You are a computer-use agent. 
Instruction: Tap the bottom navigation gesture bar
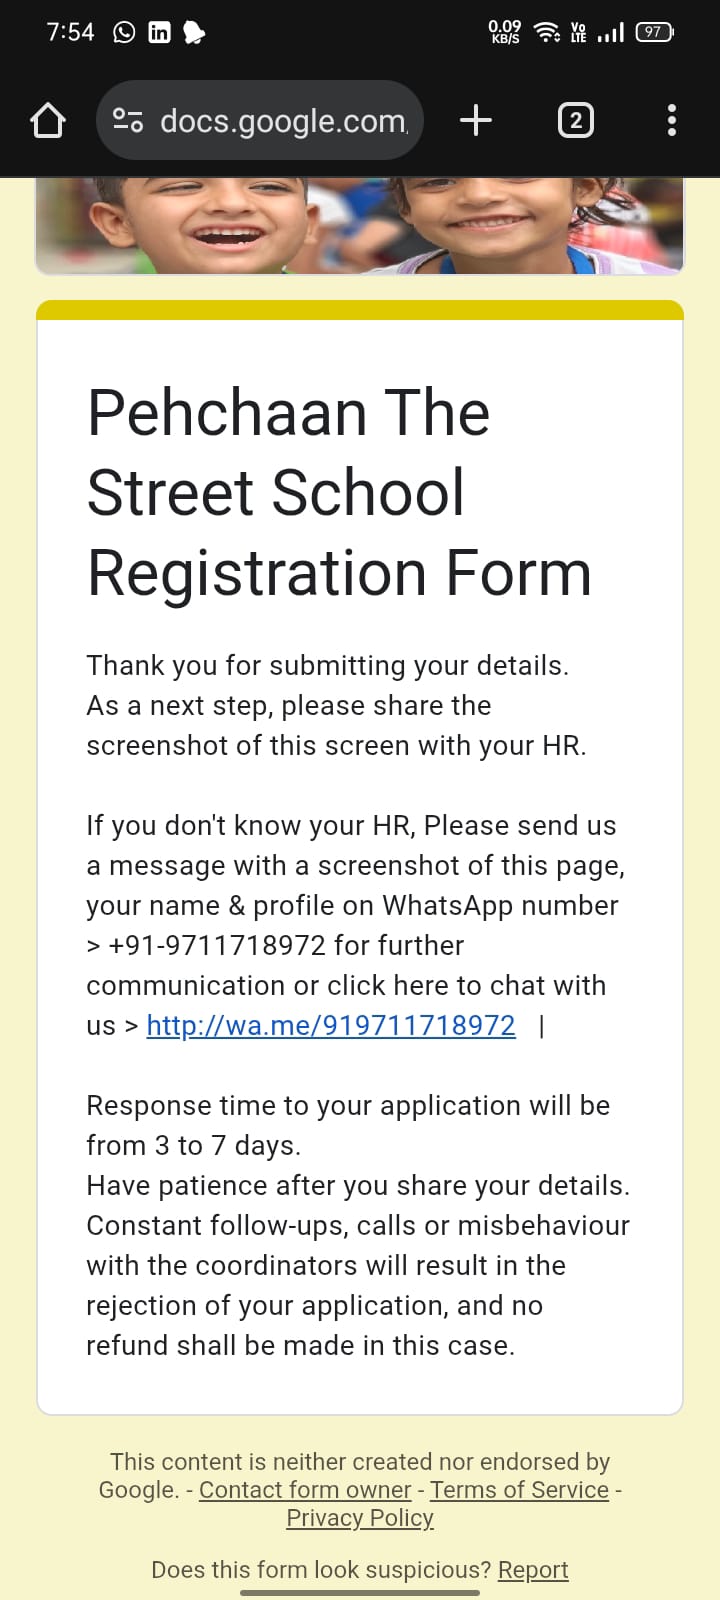pos(360,1592)
